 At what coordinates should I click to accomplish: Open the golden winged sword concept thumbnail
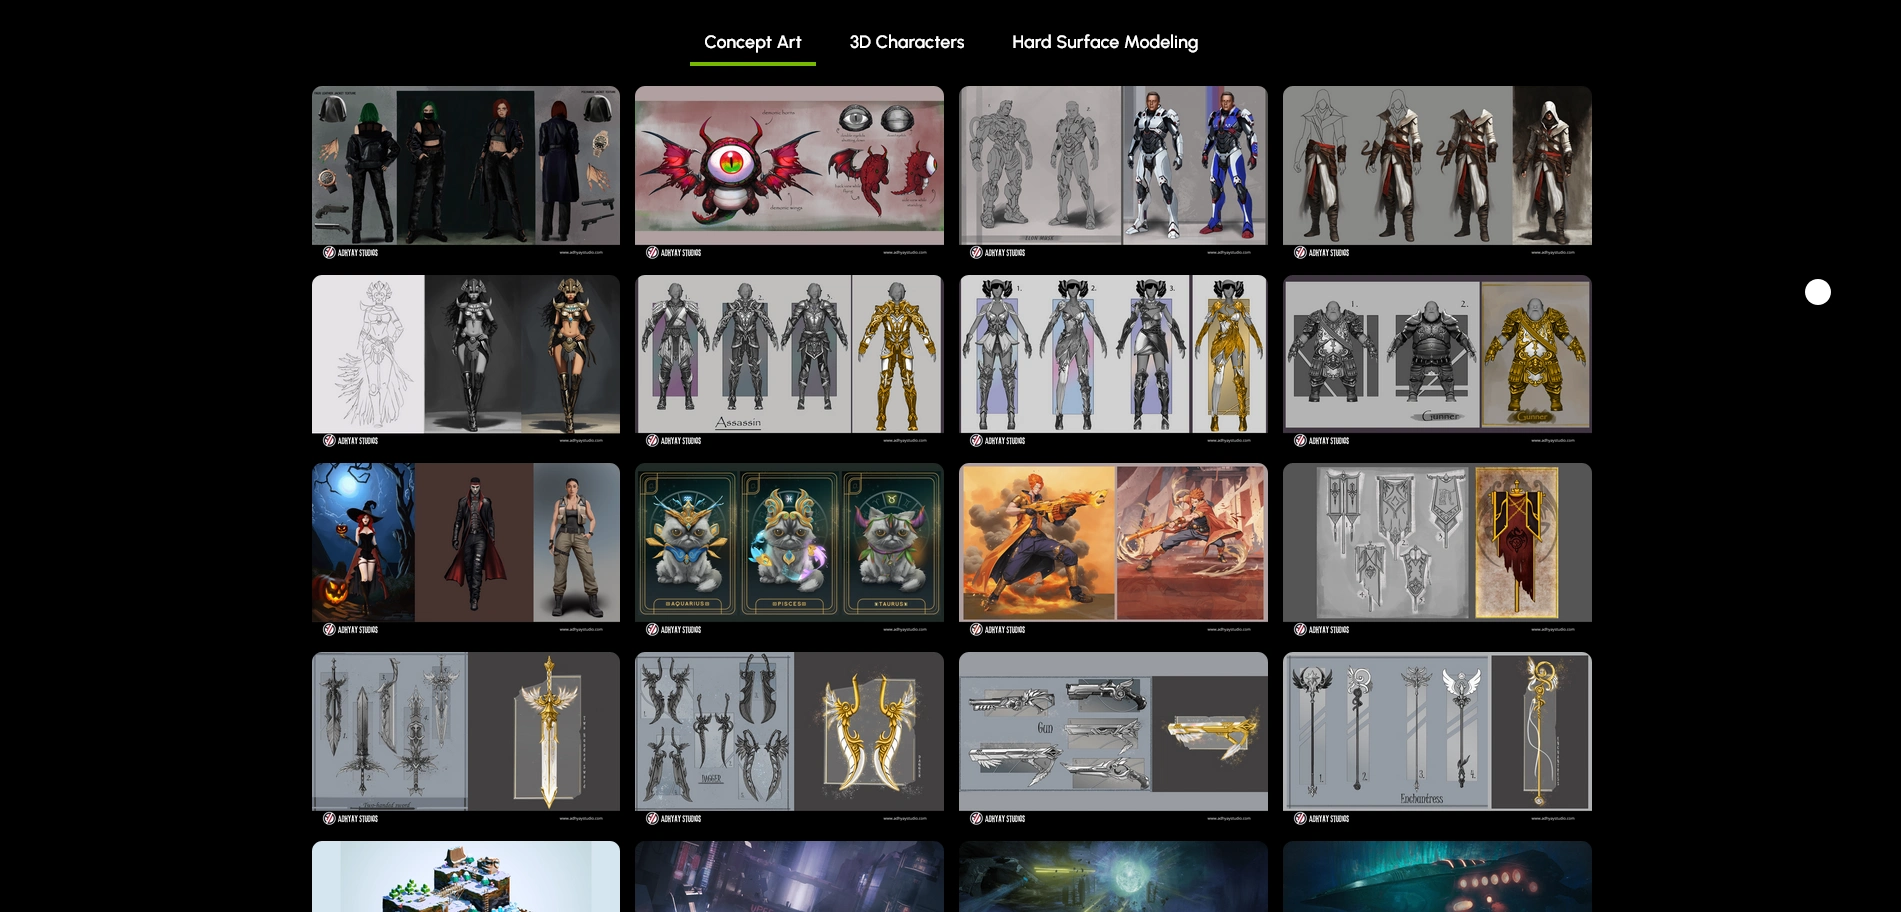pyautogui.click(x=466, y=739)
